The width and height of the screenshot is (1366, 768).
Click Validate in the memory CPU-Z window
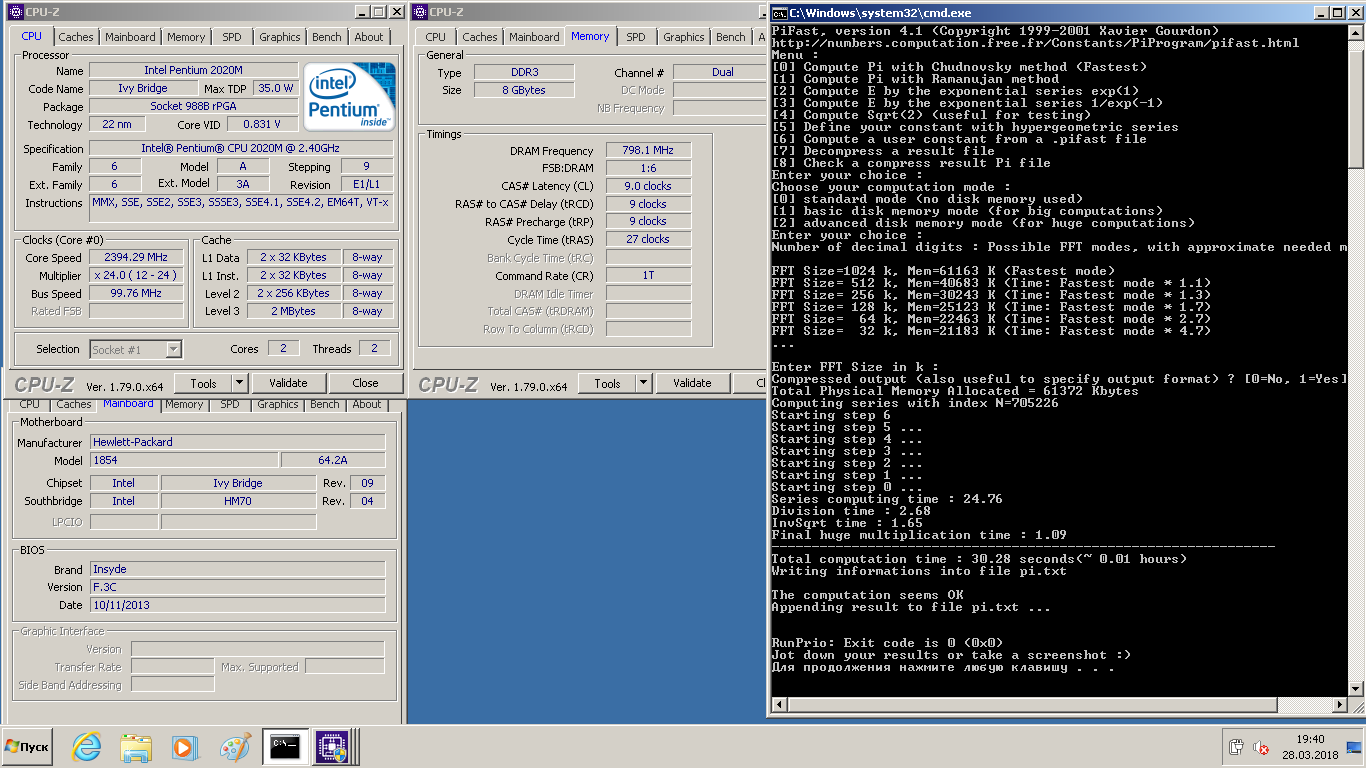coord(692,383)
